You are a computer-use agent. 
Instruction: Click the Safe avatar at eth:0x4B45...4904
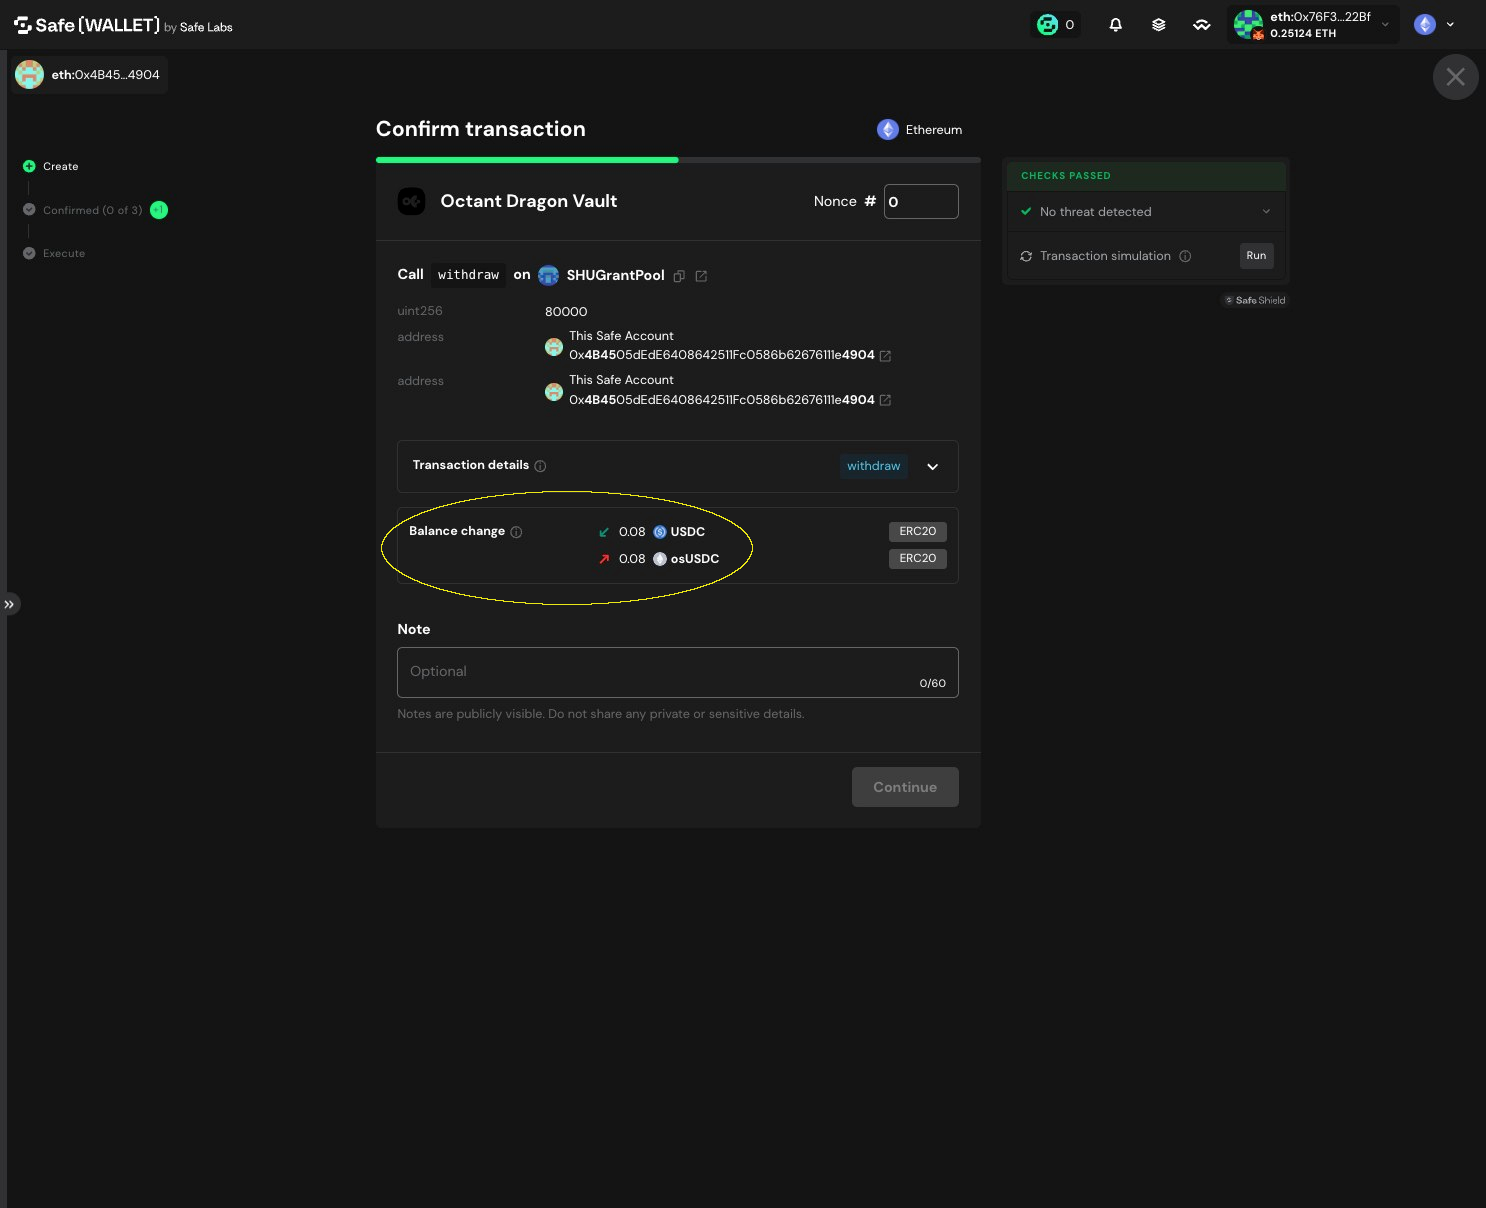30,75
